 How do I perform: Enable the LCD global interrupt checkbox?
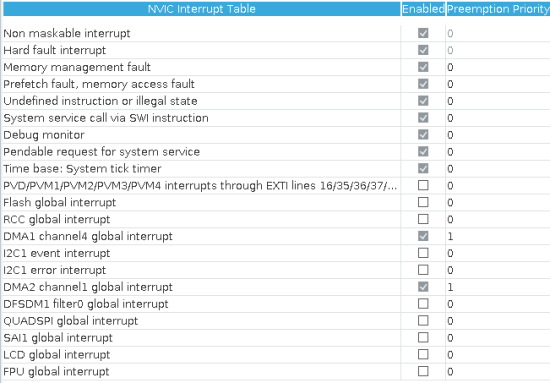point(423,354)
